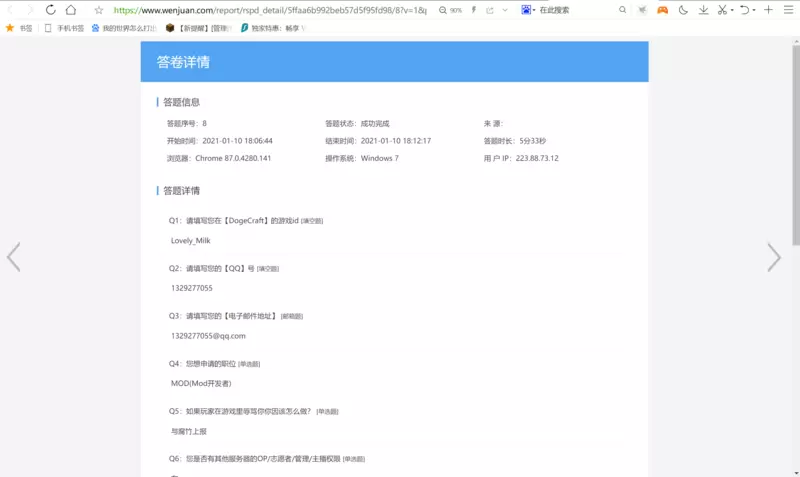This screenshot has height=477, width=800.
Task: Click the end time 2021-01-10 18:12:17
Action: [x=396, y=141]
